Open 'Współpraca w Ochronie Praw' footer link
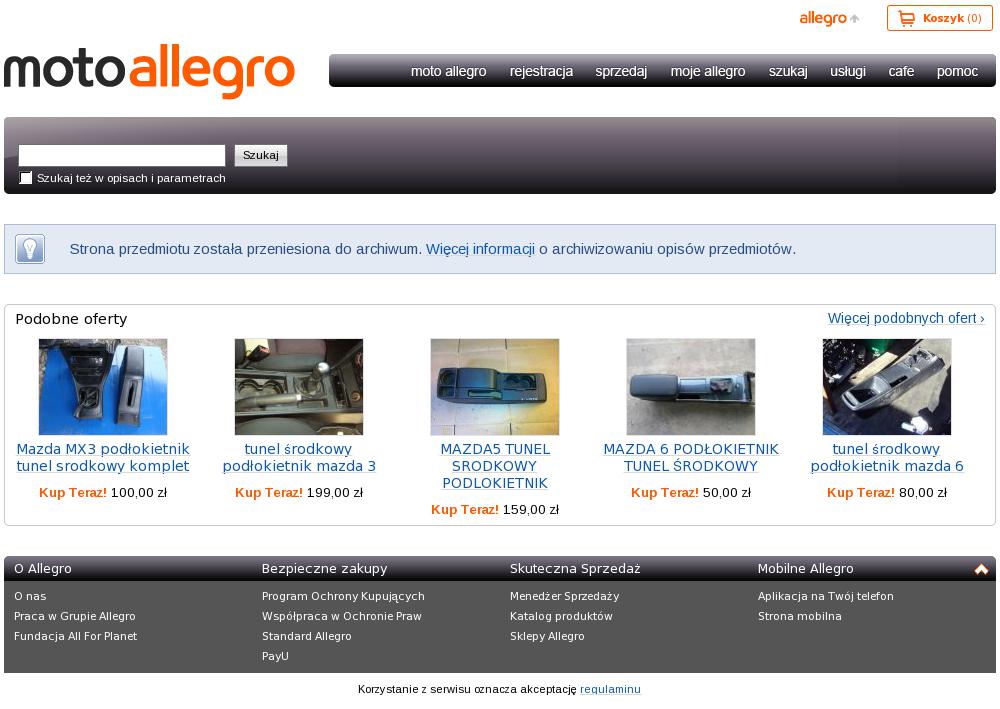1000x709 pixels. coord(341,616)
